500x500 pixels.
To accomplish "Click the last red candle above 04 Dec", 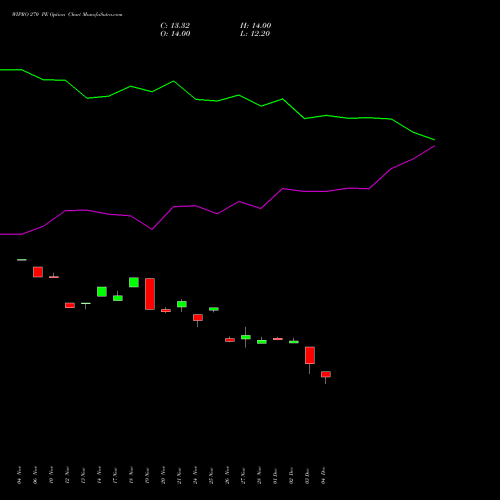I will click(x=326, y=374).
